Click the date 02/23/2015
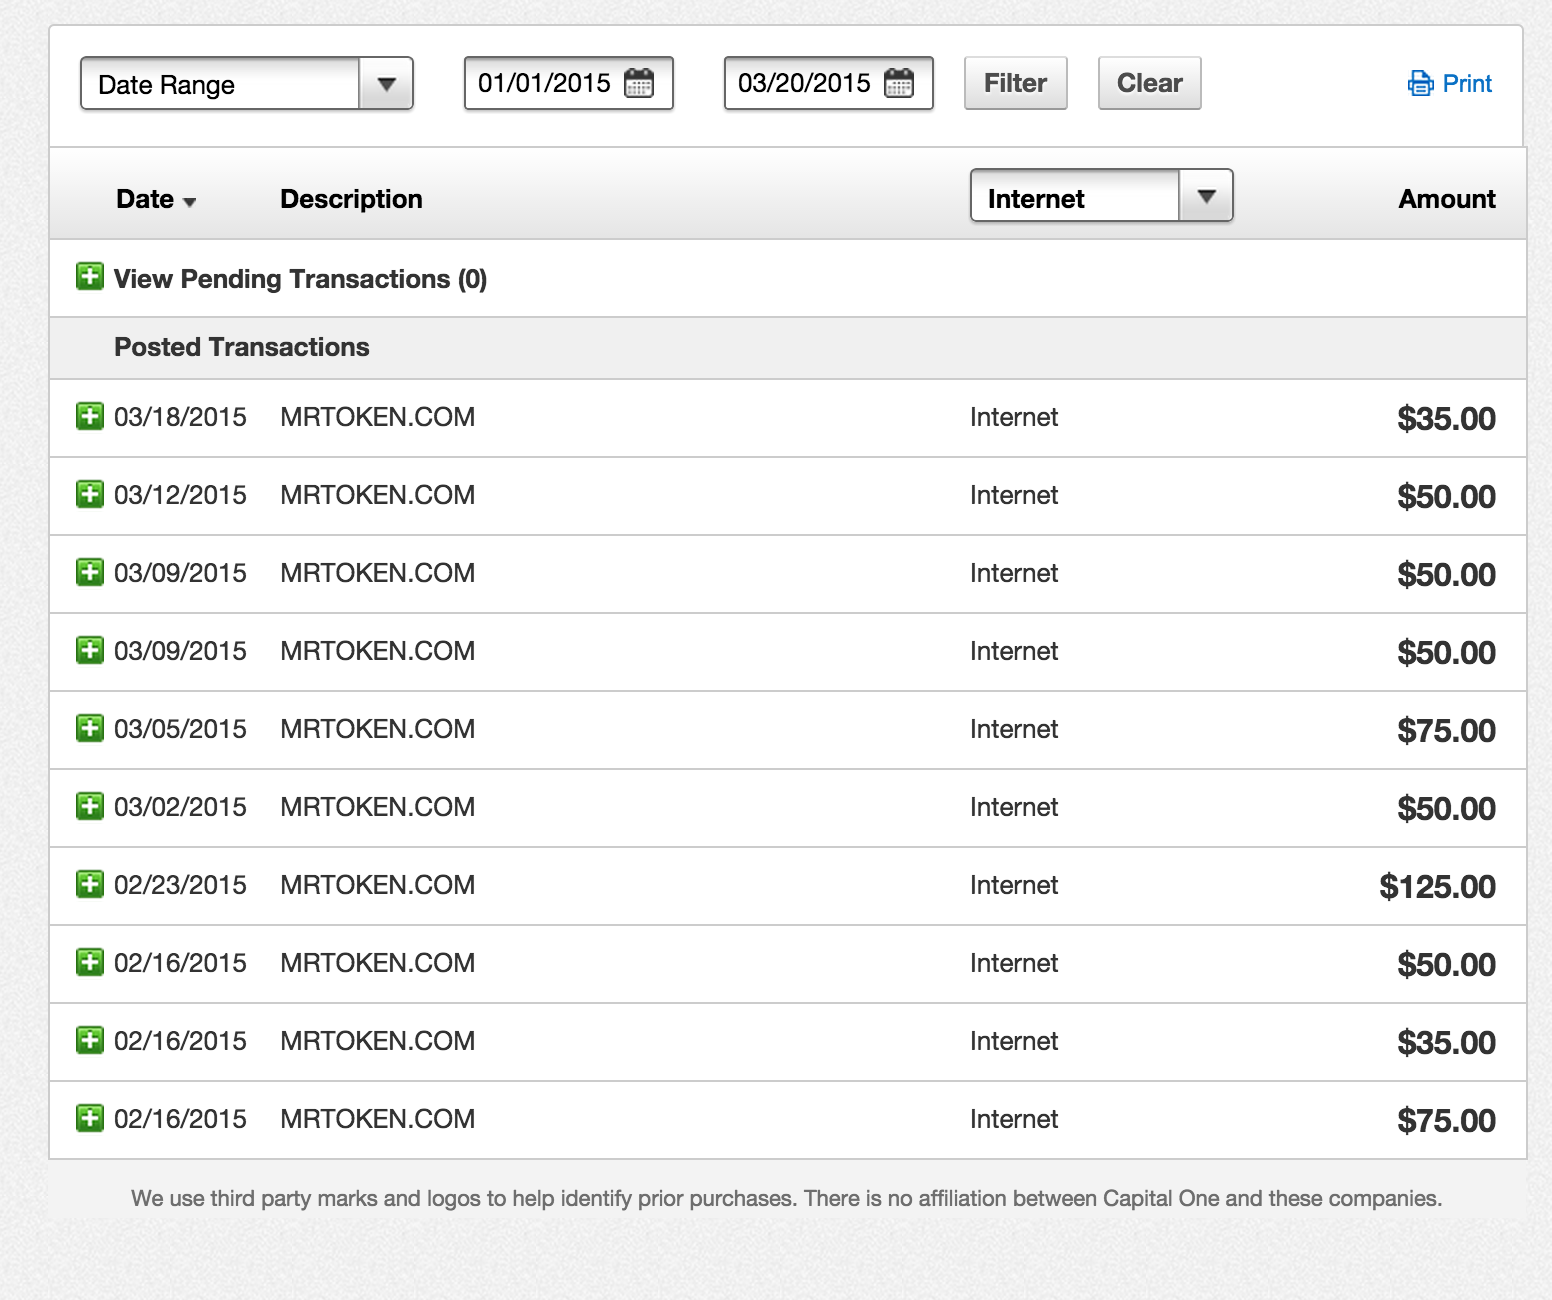This screenshot has width=1552, height=1300. tap(180, 885)
